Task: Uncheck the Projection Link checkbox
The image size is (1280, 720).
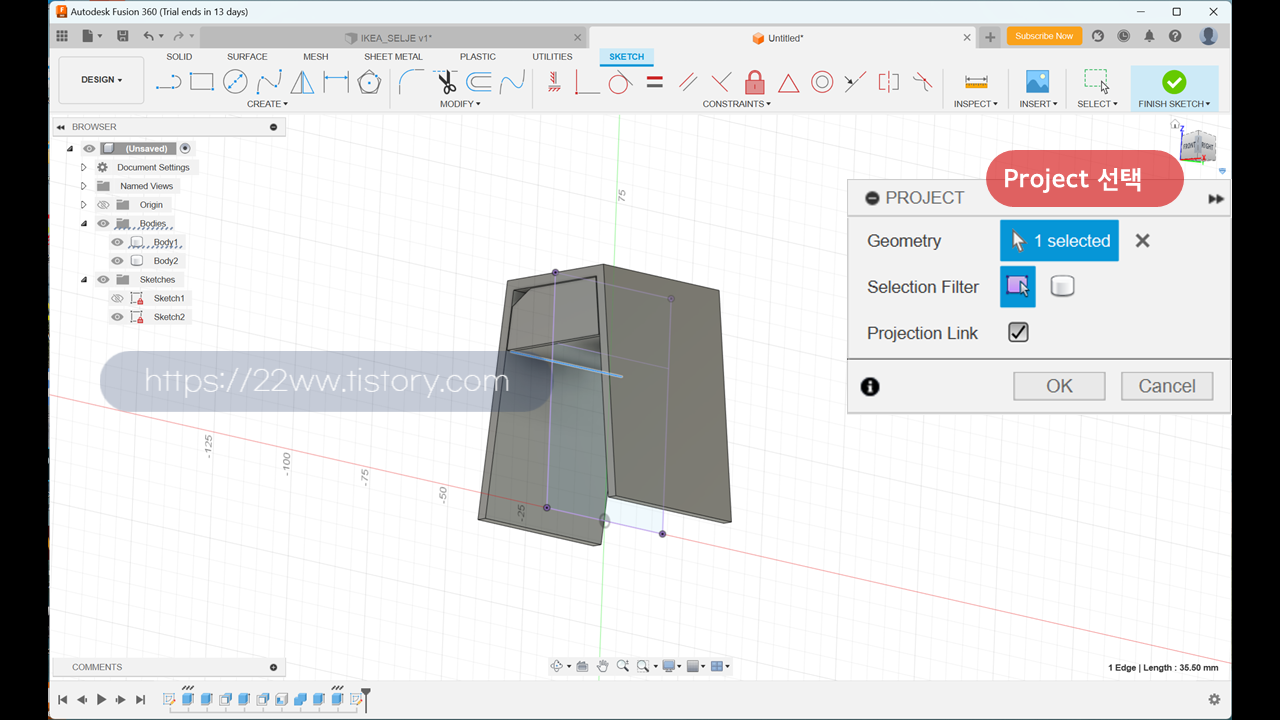Action: point(1018,333)
